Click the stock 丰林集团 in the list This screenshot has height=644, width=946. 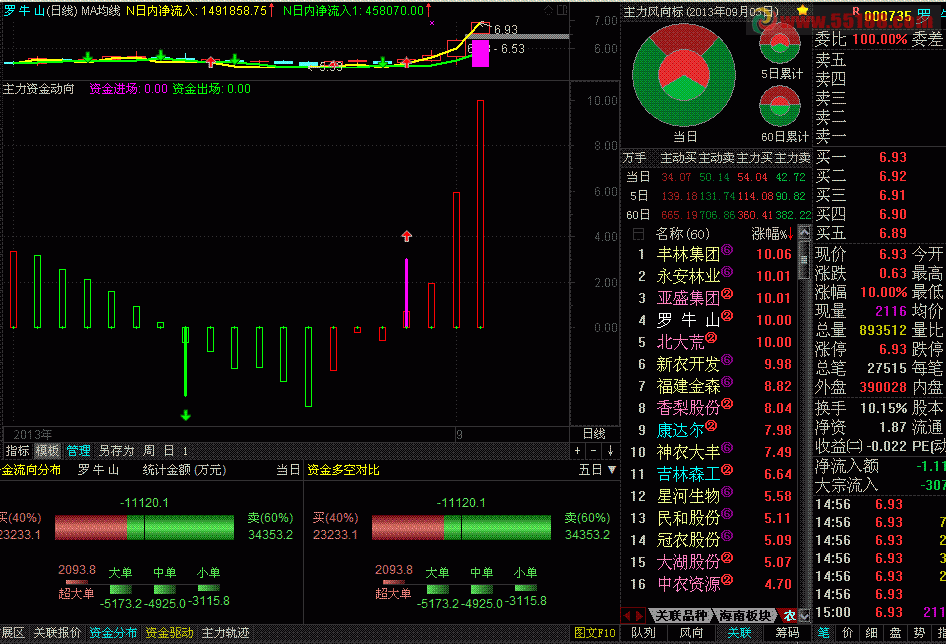(688, 254)
